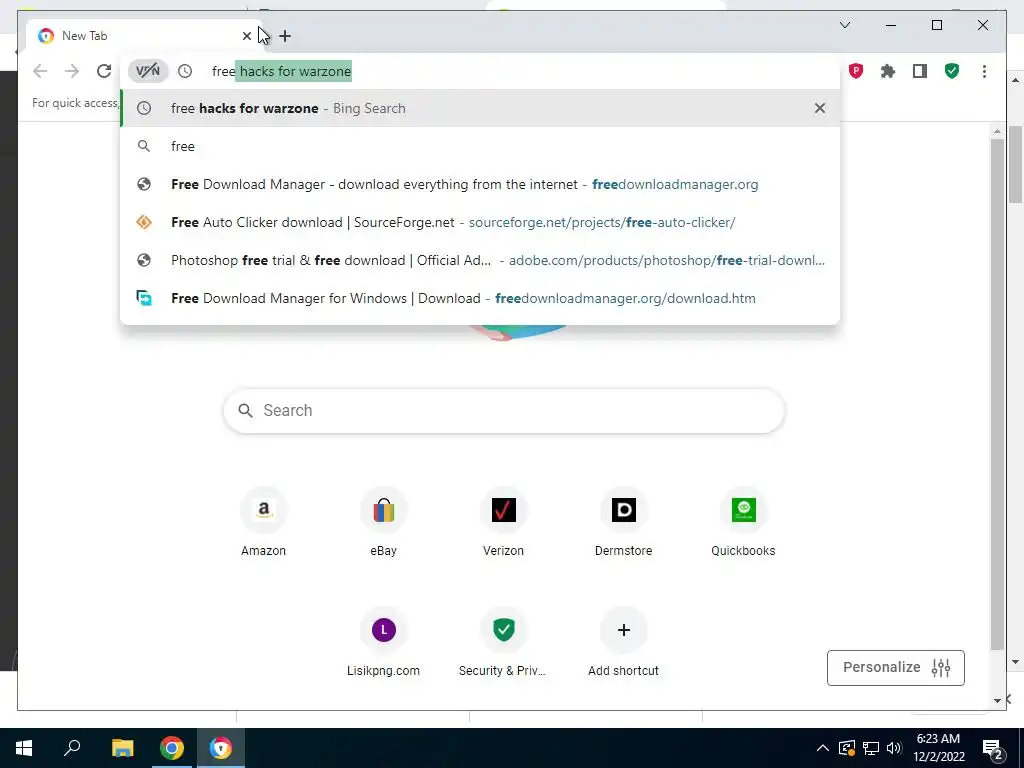The image size is (1024, 768).
Task: Toggle the side panel icon
Action: (x=920, y=71)
